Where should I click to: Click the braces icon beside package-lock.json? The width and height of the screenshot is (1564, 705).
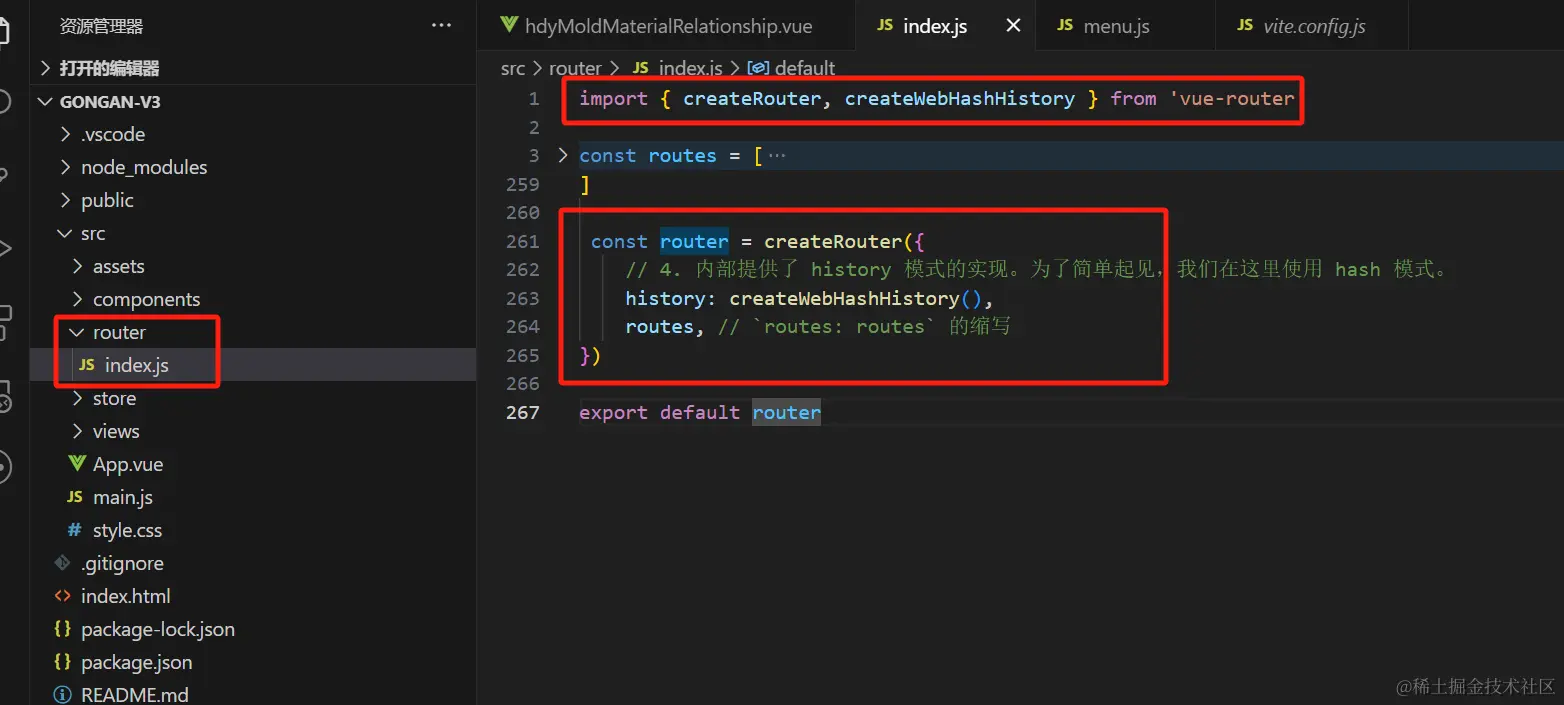[62, 629]
